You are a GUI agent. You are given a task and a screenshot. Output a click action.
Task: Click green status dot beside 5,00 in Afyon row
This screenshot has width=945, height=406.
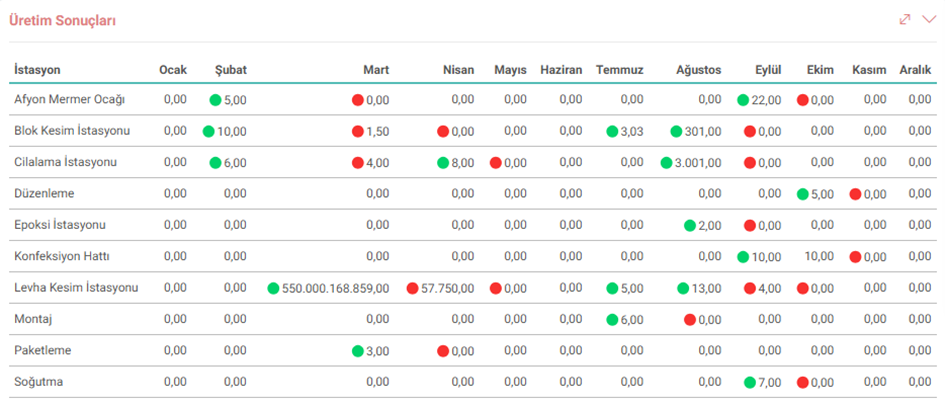pyautogui.click(x=215, y=100)
